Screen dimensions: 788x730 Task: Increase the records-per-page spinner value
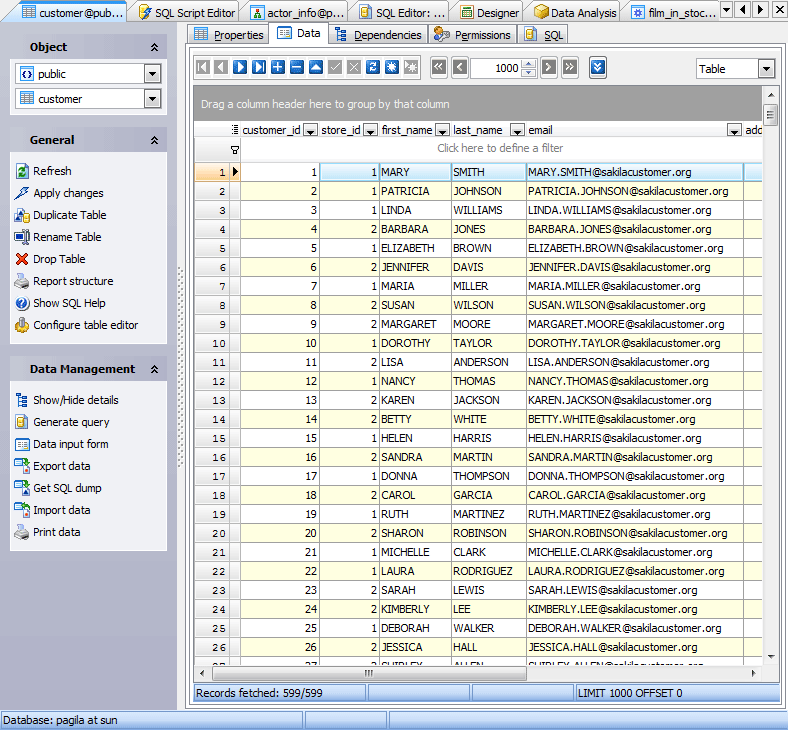(529, 63)
